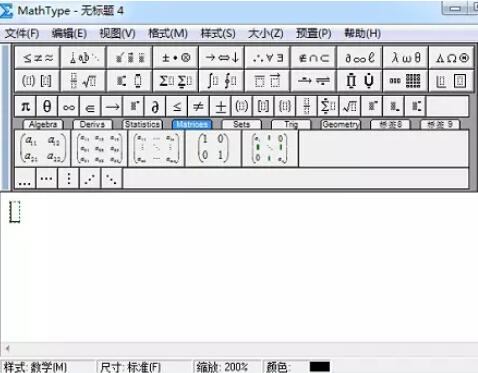The width and height of the screenshot is (478, 373).
Task: Switch to the Sets tab
Action: pyautogui.click(x=241, y=124)
